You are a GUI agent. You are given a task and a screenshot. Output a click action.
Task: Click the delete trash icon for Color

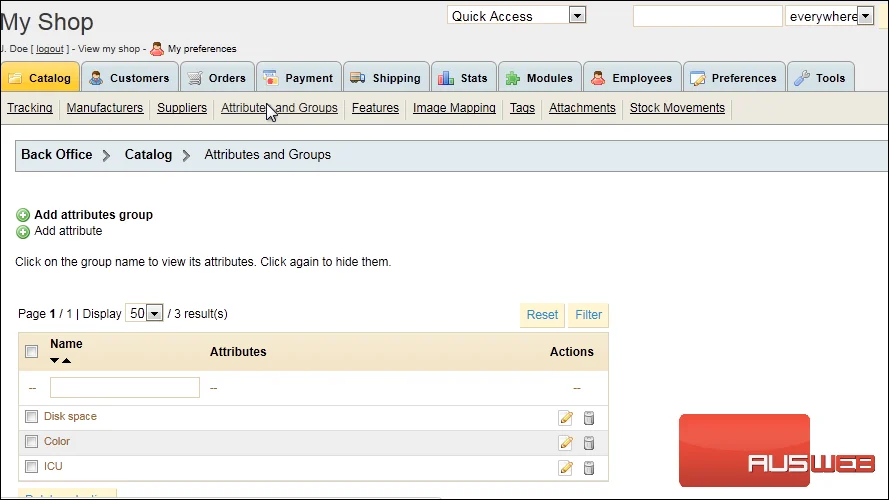point(589,443)
